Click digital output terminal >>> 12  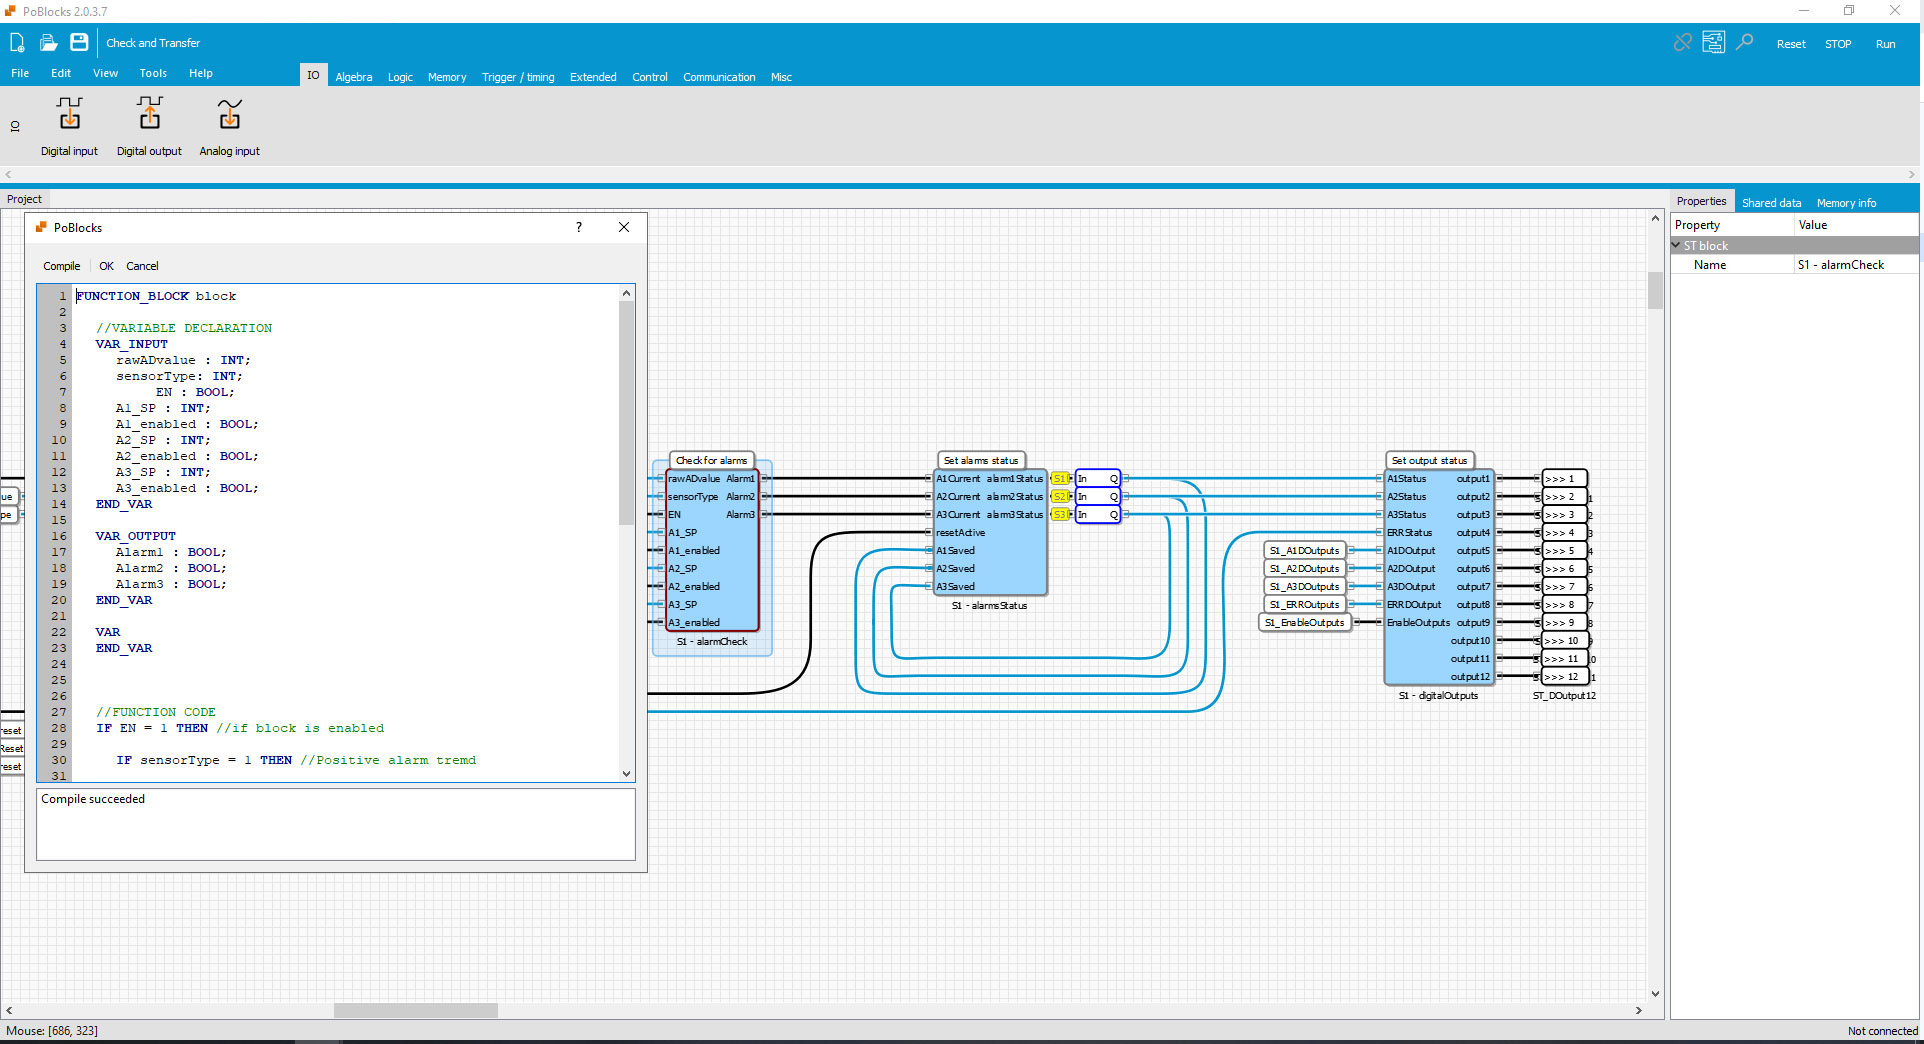coord(1564,677)
